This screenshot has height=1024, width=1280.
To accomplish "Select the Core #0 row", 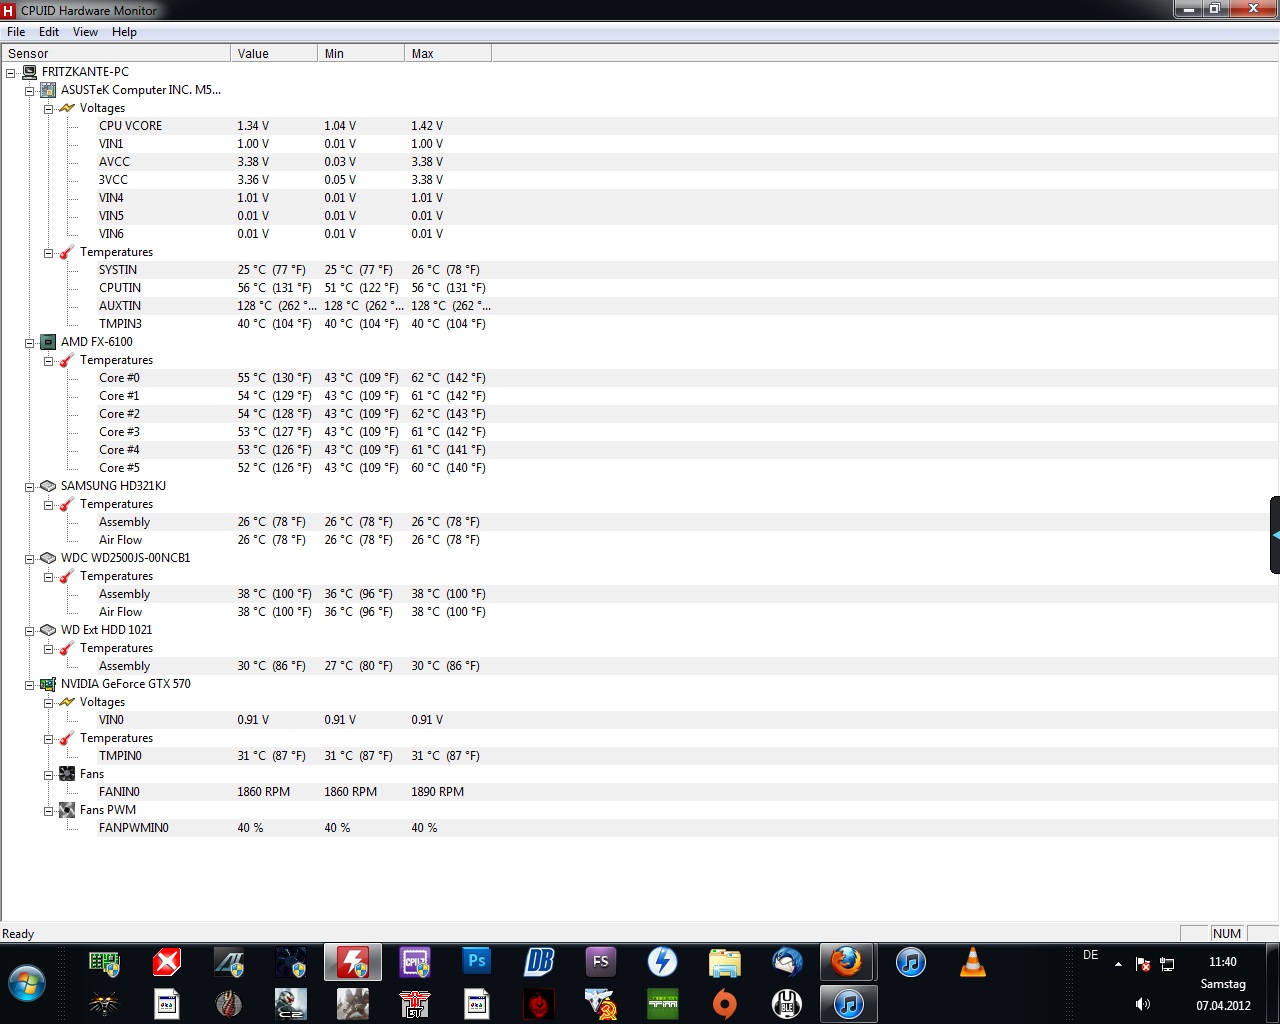I will 640,378.
